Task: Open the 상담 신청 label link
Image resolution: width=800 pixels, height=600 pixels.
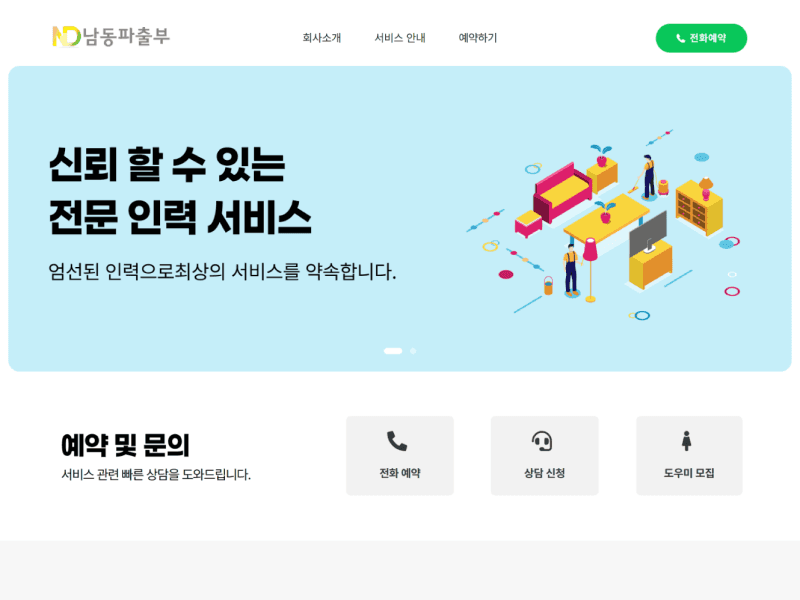Action: [x=544, y=473]
